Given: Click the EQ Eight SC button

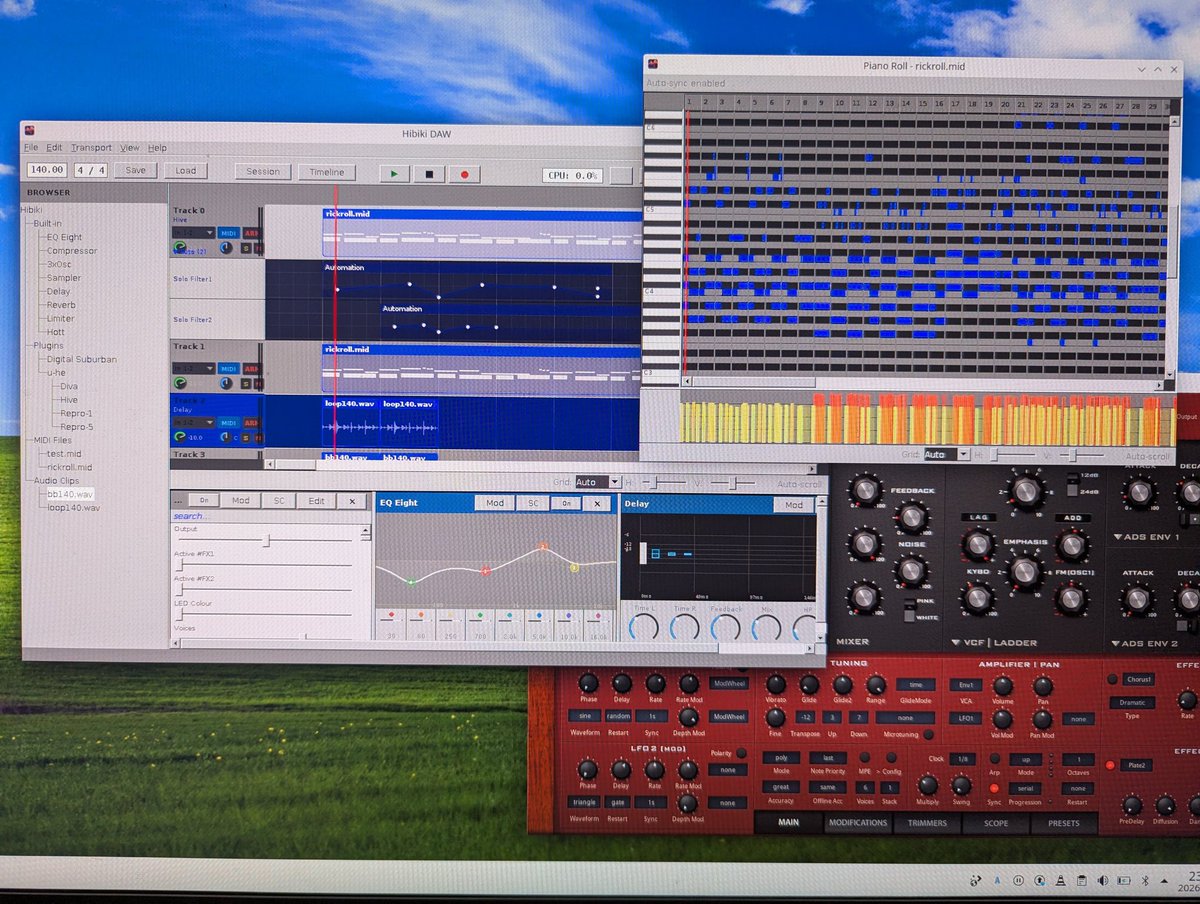Looking at the screenshot, I should coord(532,503).
